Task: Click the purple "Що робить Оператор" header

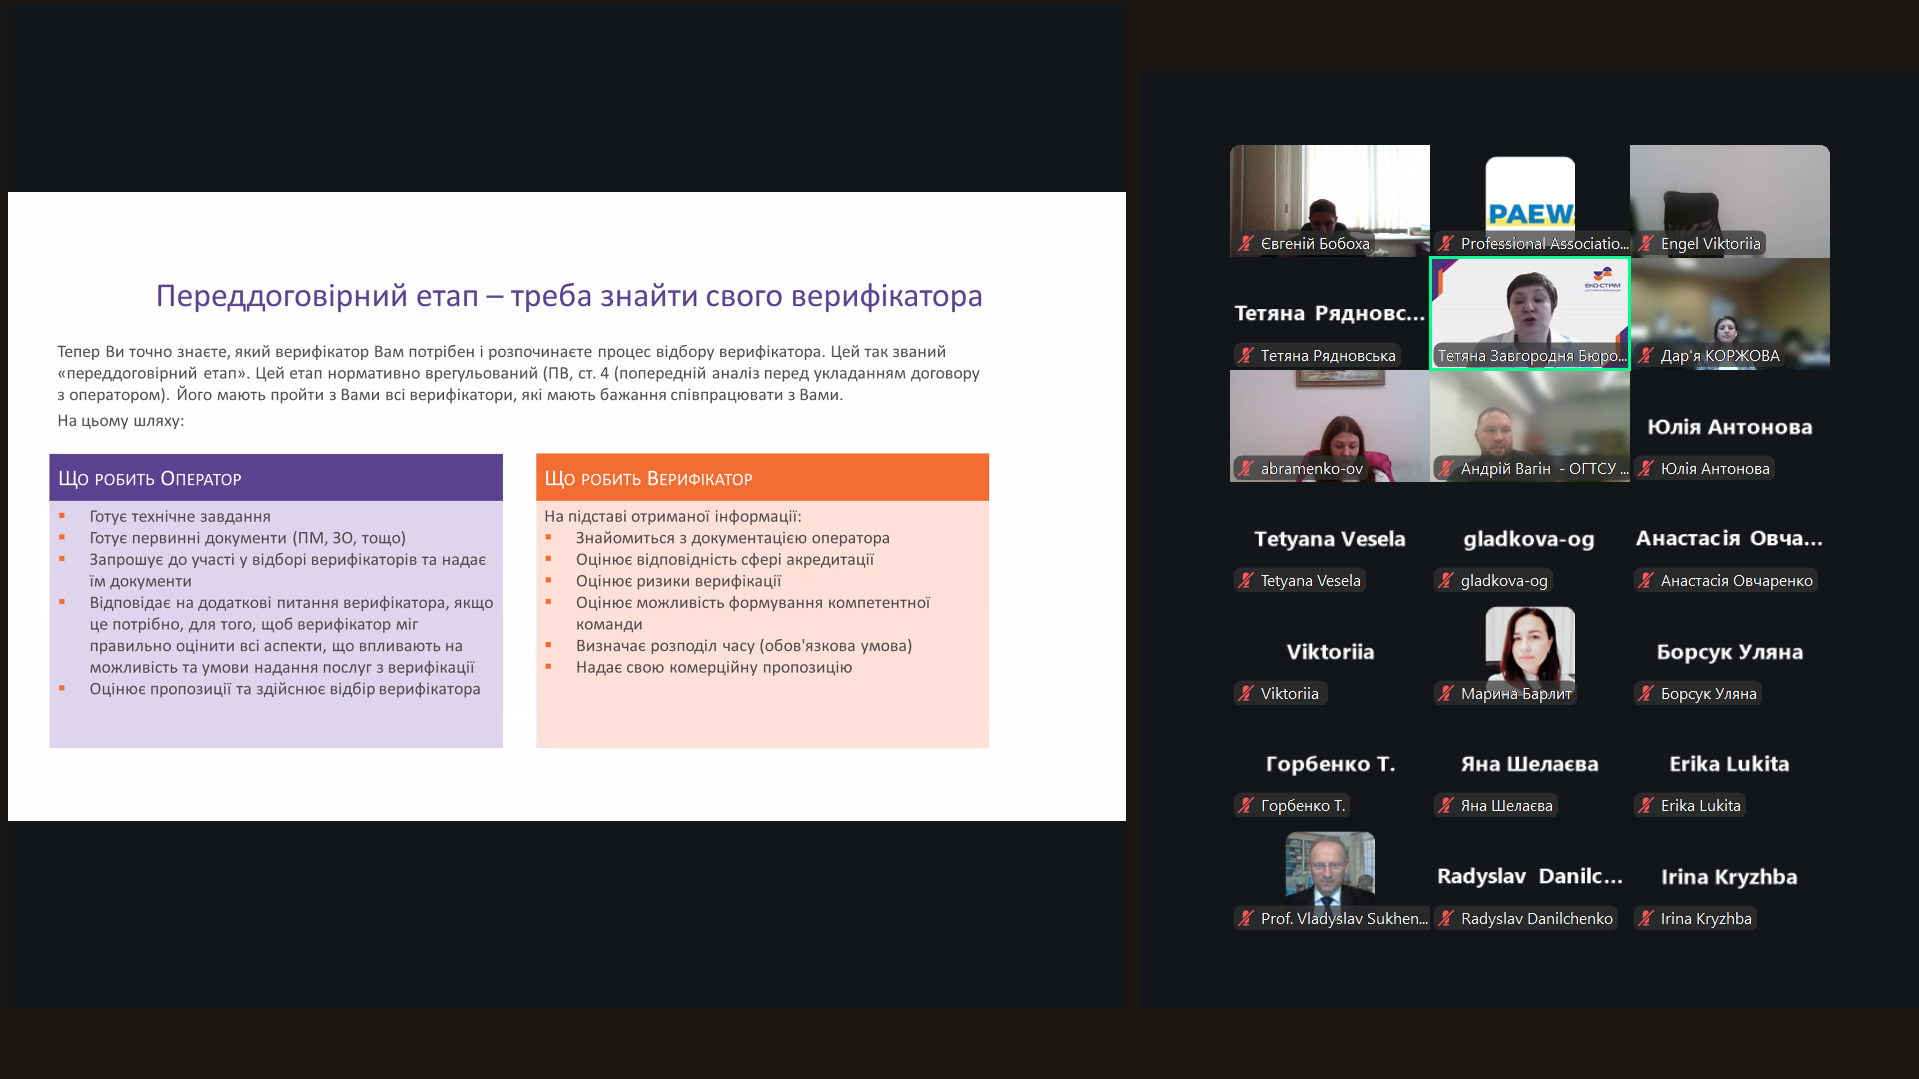Action: pyautogui.click(x=276, y=478)
